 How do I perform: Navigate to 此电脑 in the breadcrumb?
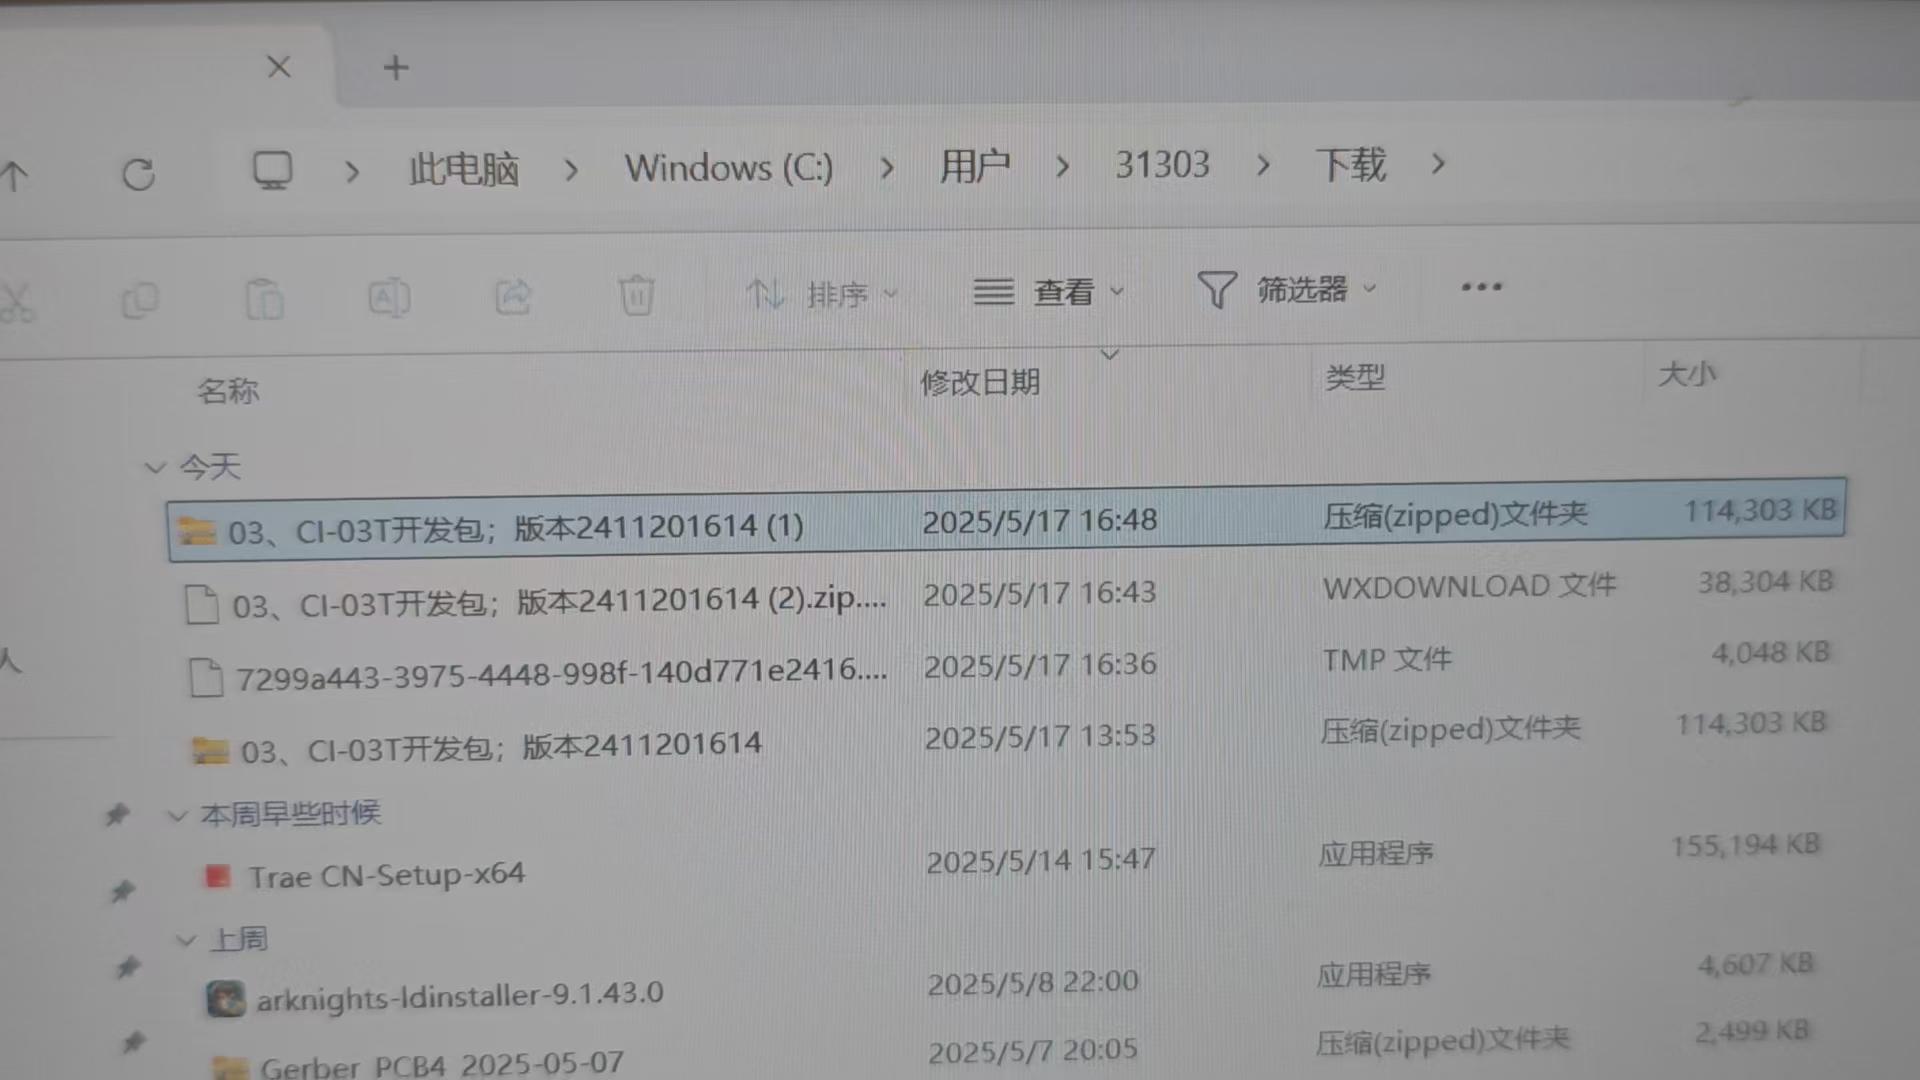tap(464, 169)
